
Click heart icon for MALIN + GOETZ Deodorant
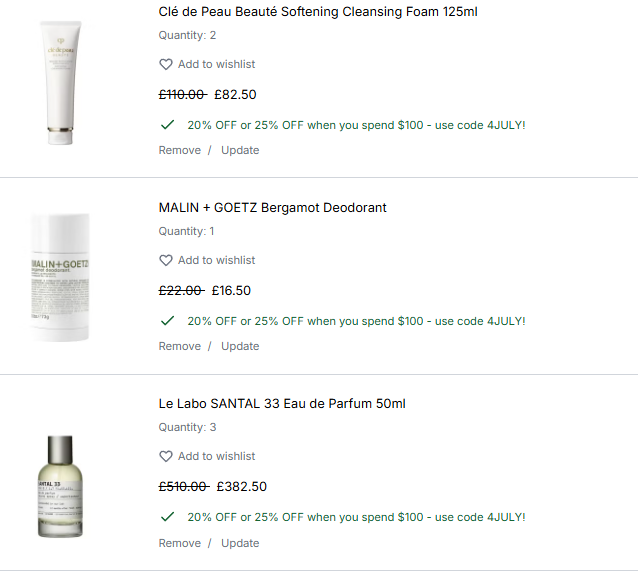(166, 260)
